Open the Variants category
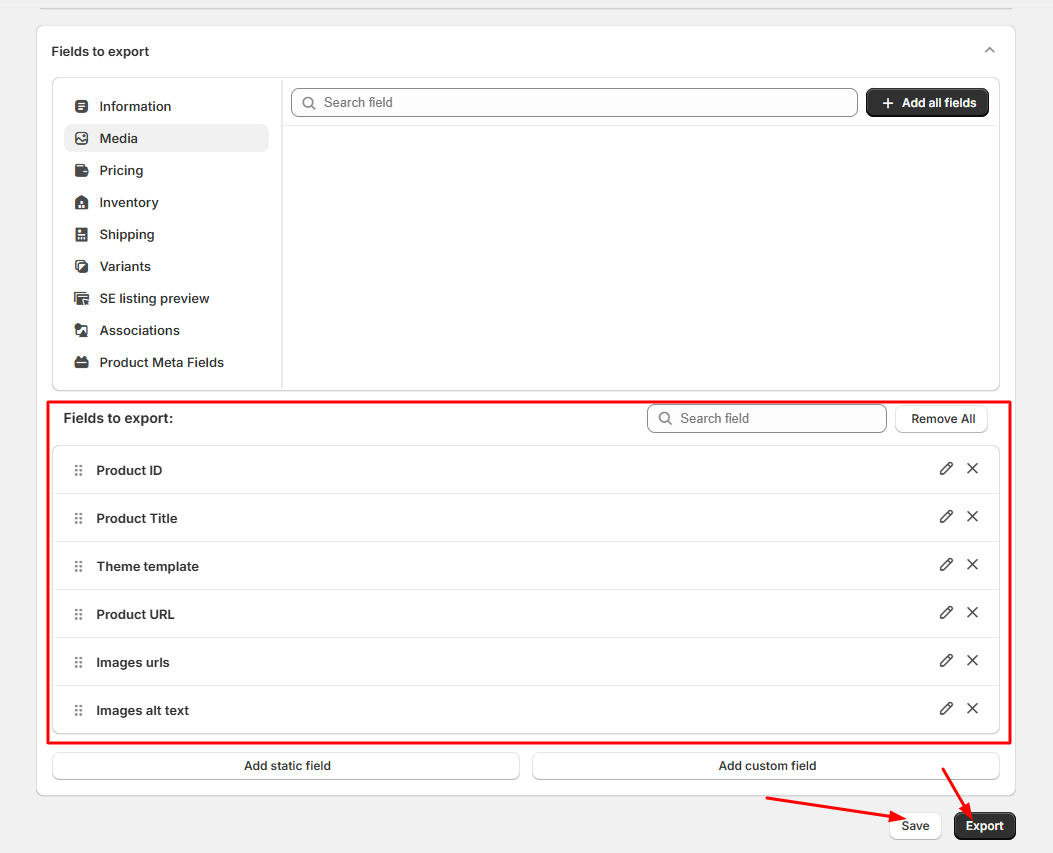This screenshot has width=1053, height=853. click(167, 267)
